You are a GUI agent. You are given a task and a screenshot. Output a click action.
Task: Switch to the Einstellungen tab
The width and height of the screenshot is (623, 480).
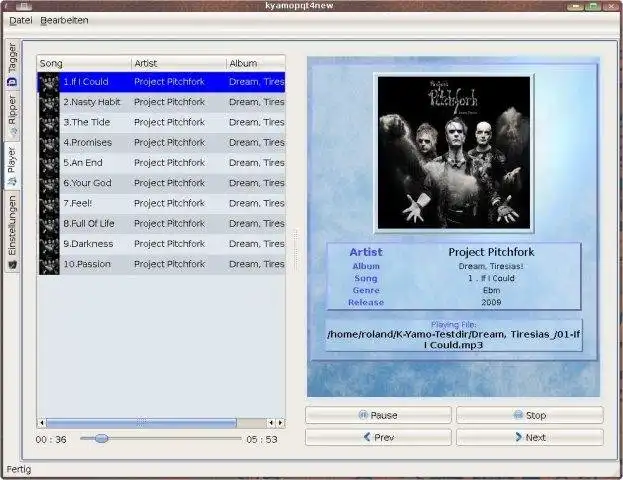12,232
